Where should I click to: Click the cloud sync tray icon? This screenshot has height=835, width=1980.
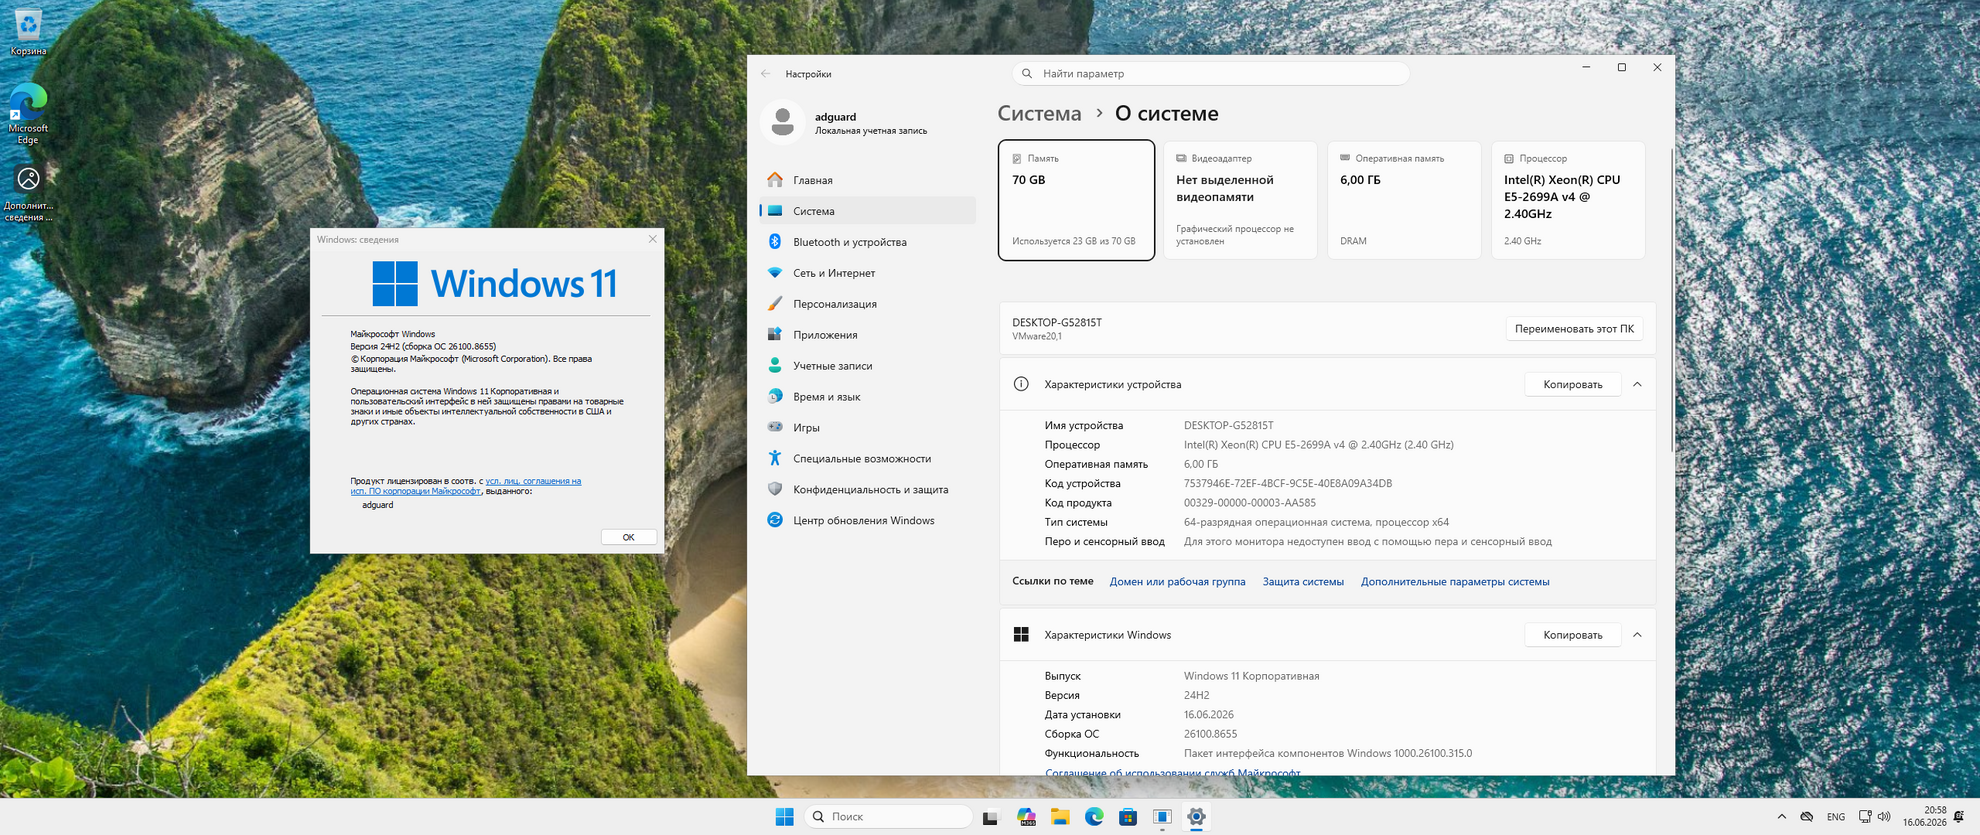coord(1807,817)
